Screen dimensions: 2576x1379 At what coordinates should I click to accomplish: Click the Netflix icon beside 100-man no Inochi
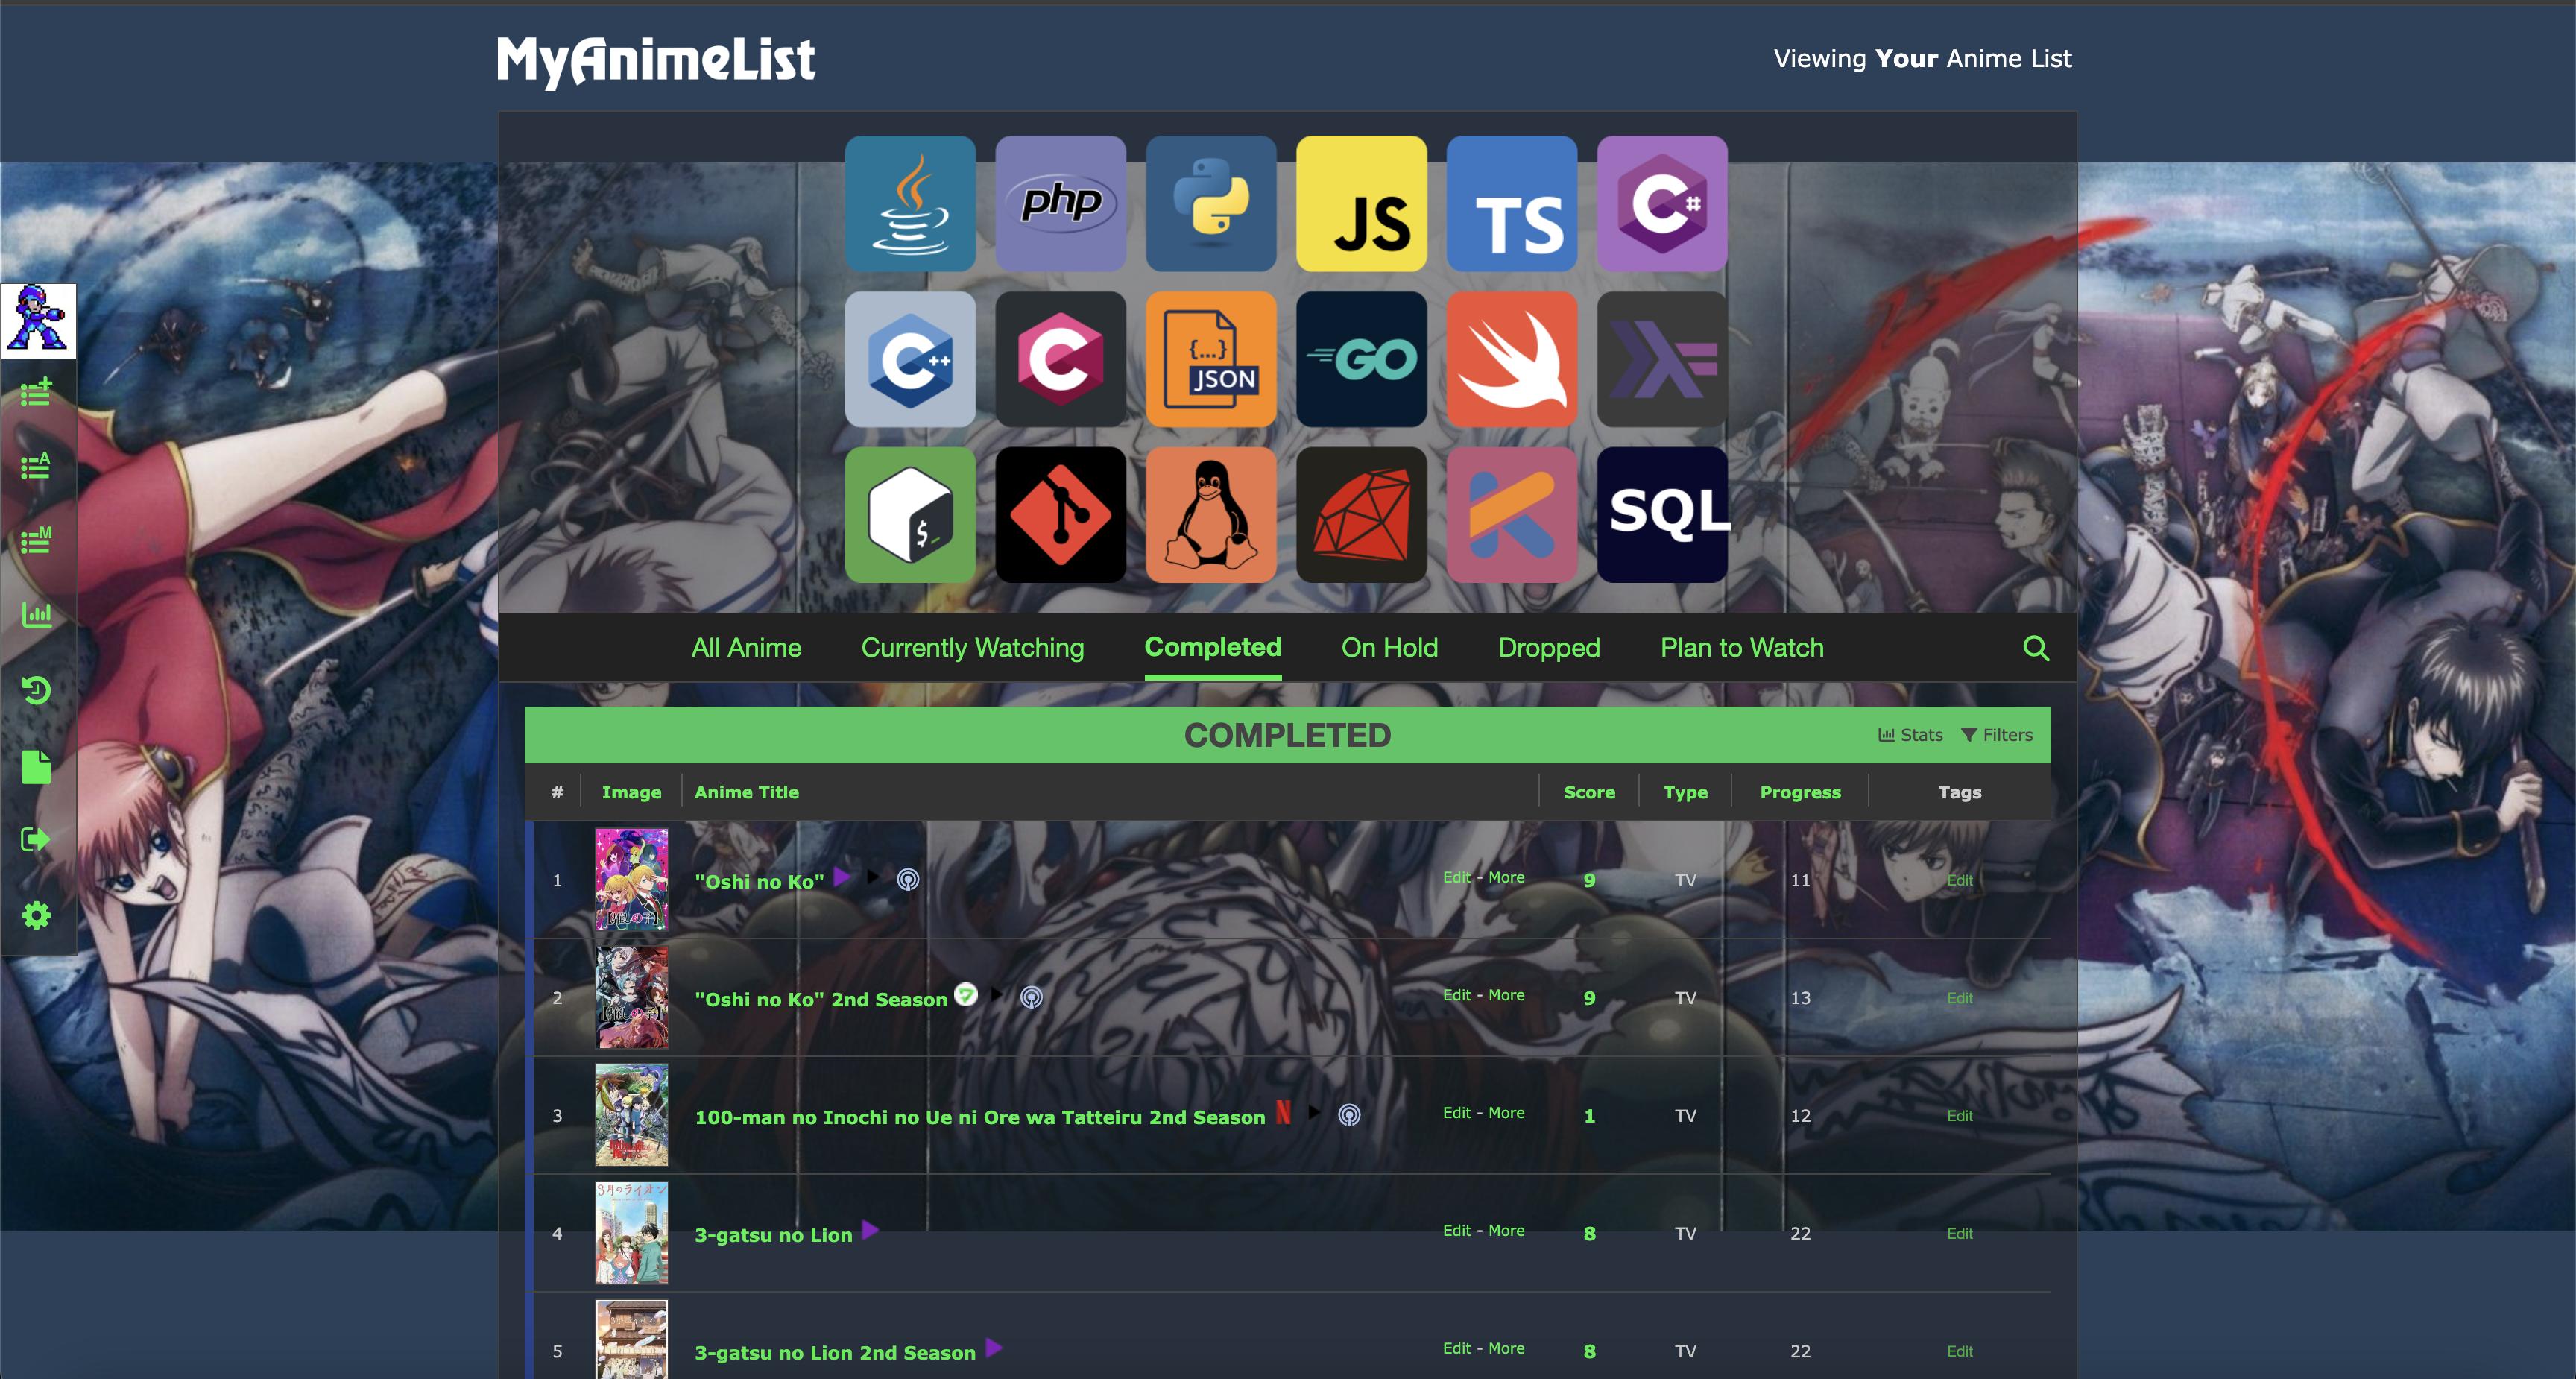tap(1283, 1113)
